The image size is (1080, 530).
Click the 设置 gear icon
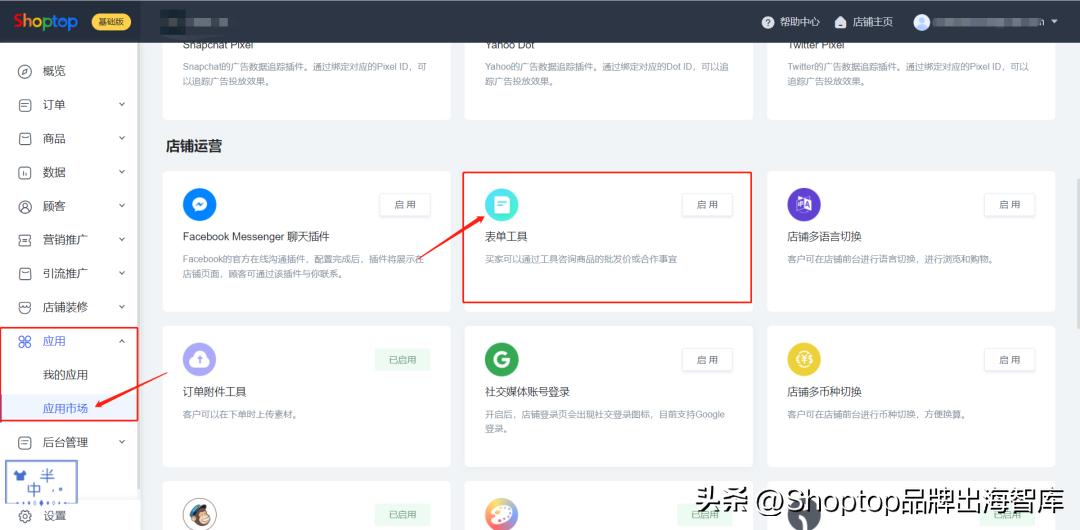click(x=25, y=516)
